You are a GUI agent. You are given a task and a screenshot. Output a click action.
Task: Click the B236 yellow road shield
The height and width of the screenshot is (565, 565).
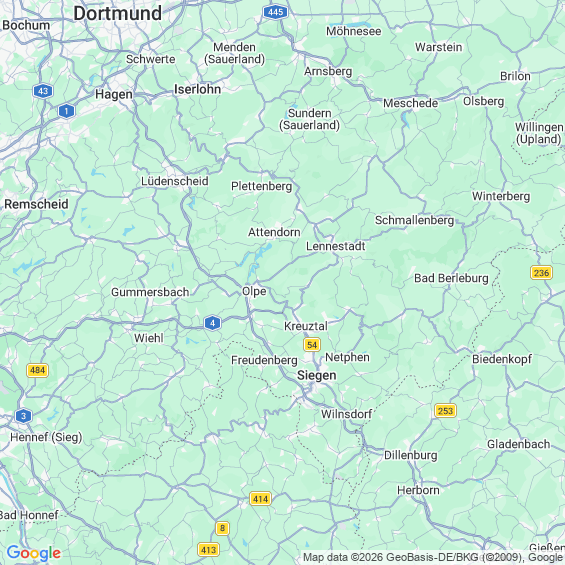pyautogui.click(x=541, y=273)
